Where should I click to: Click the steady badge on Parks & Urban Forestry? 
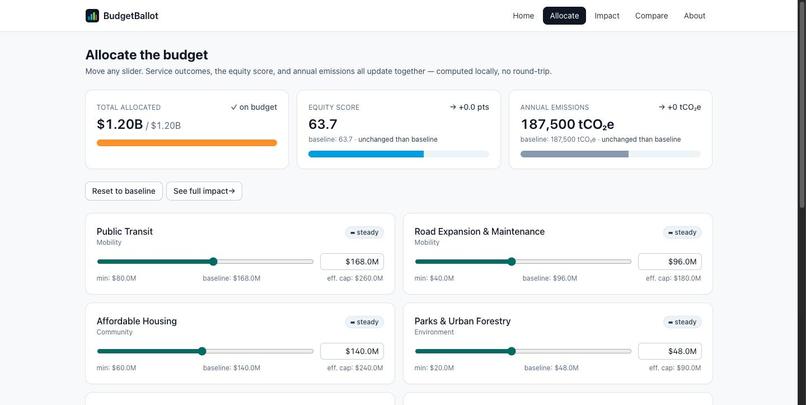(682, 322)
